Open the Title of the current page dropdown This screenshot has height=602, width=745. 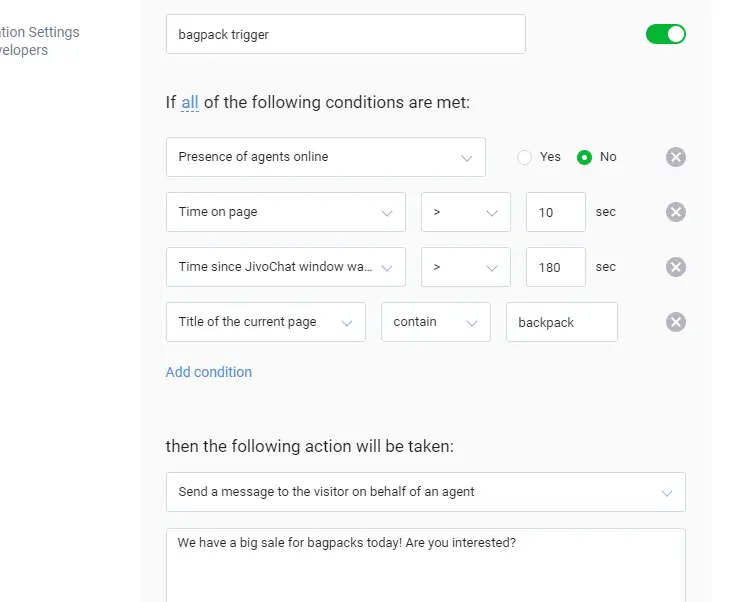pos(265,322)
